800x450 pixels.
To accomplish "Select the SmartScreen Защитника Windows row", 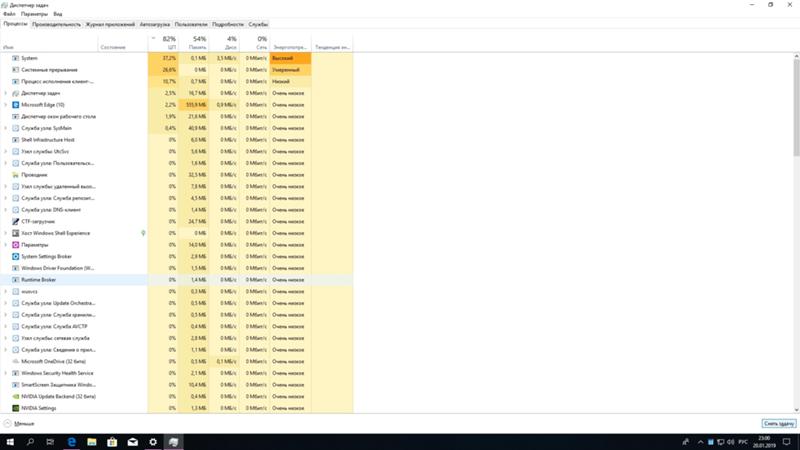I will (177, 385).
